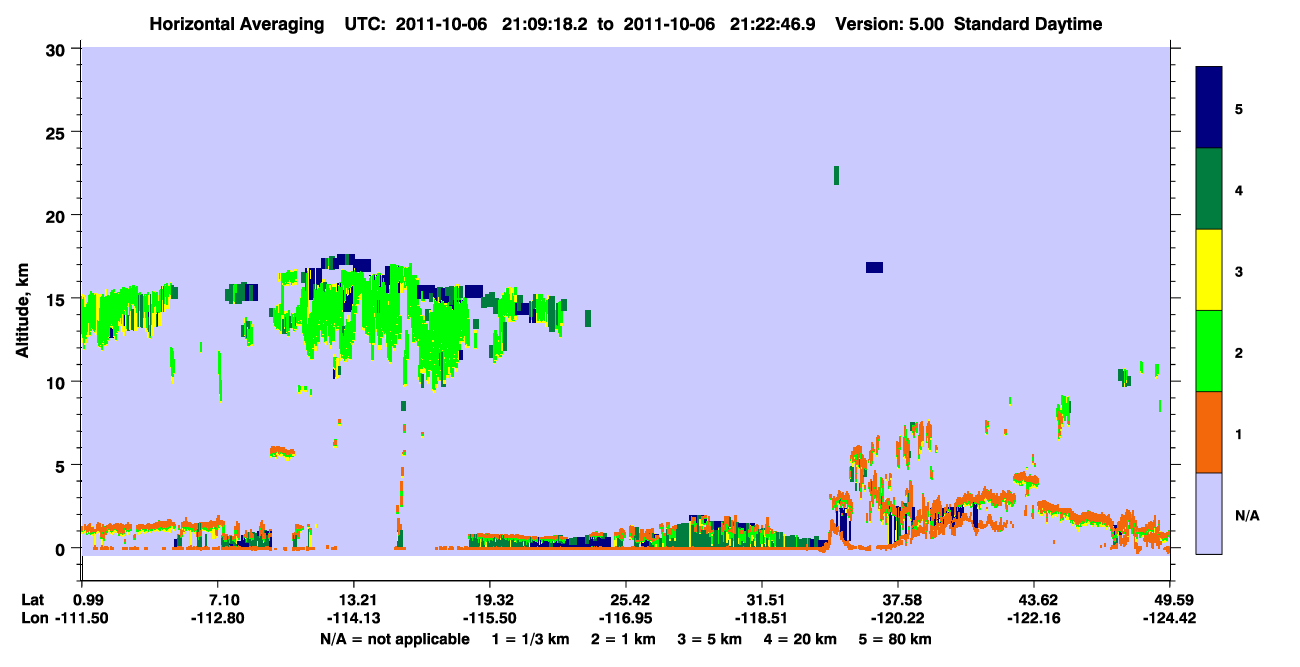Click legend text '5 = 80 km'
This screenshot has height=667, width=1300.
coord(896,639)
